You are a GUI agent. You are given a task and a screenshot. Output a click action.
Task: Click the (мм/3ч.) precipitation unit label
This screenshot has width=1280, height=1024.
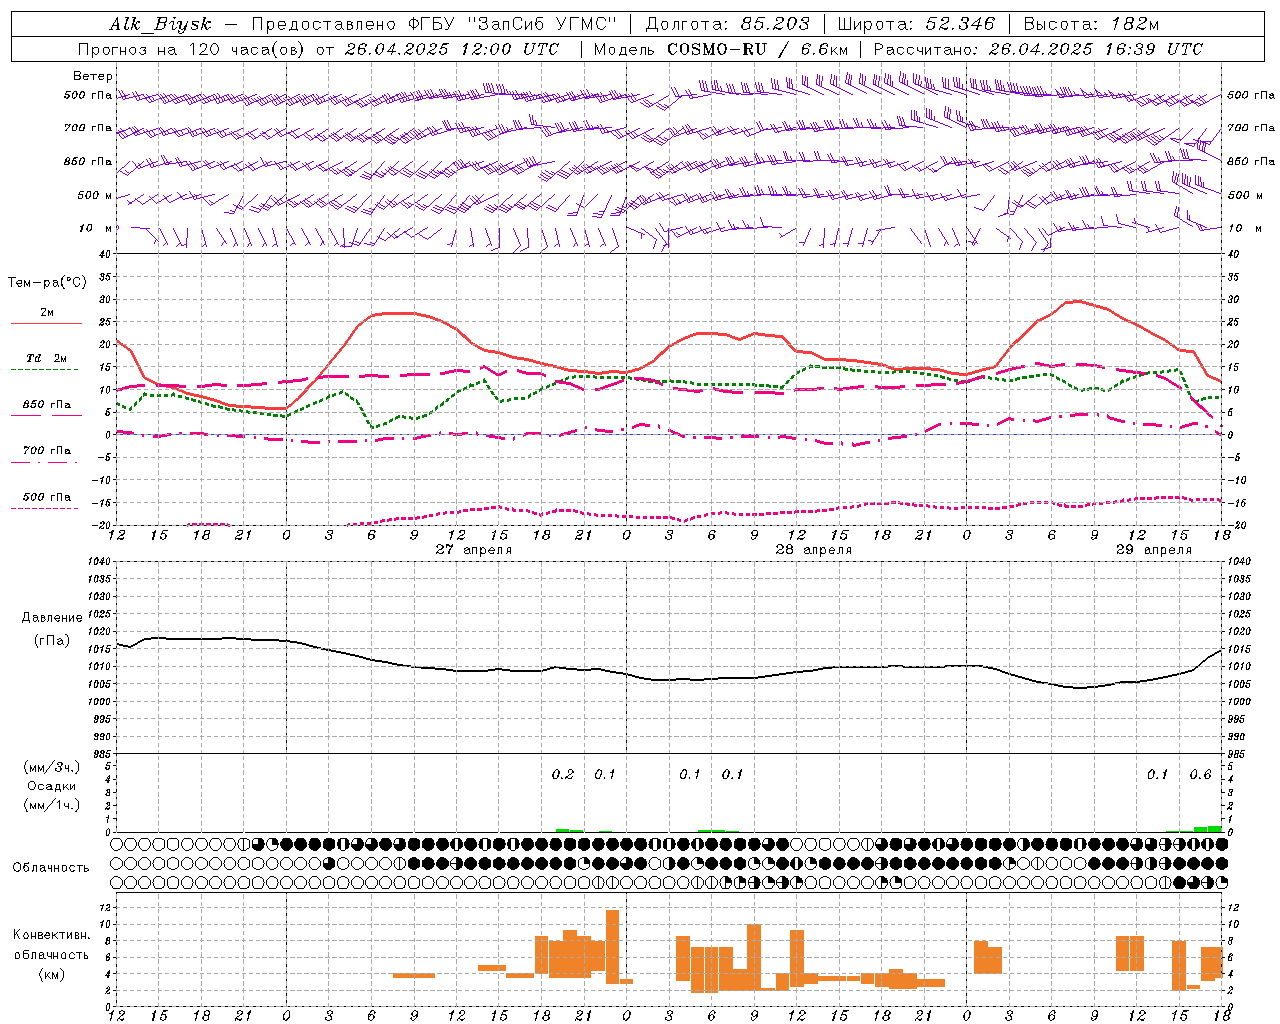[52, 767]
